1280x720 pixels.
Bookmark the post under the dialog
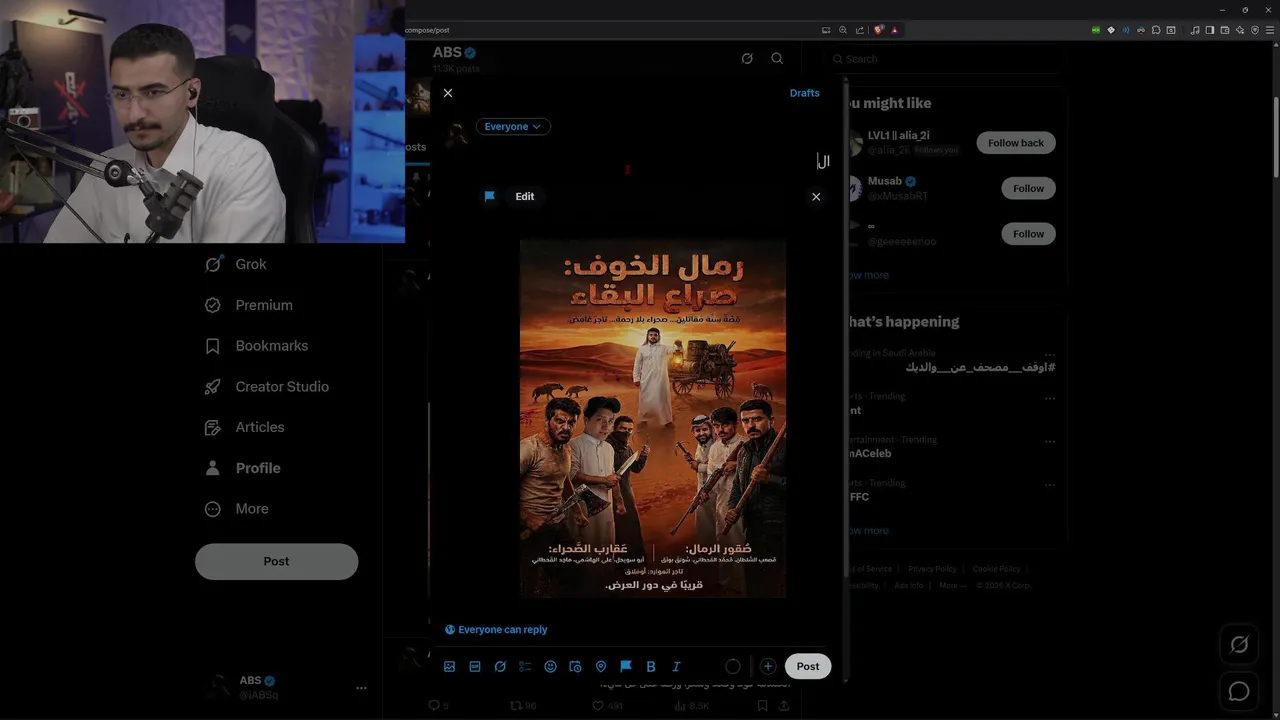pyautogui.click(x=762, y=706)
